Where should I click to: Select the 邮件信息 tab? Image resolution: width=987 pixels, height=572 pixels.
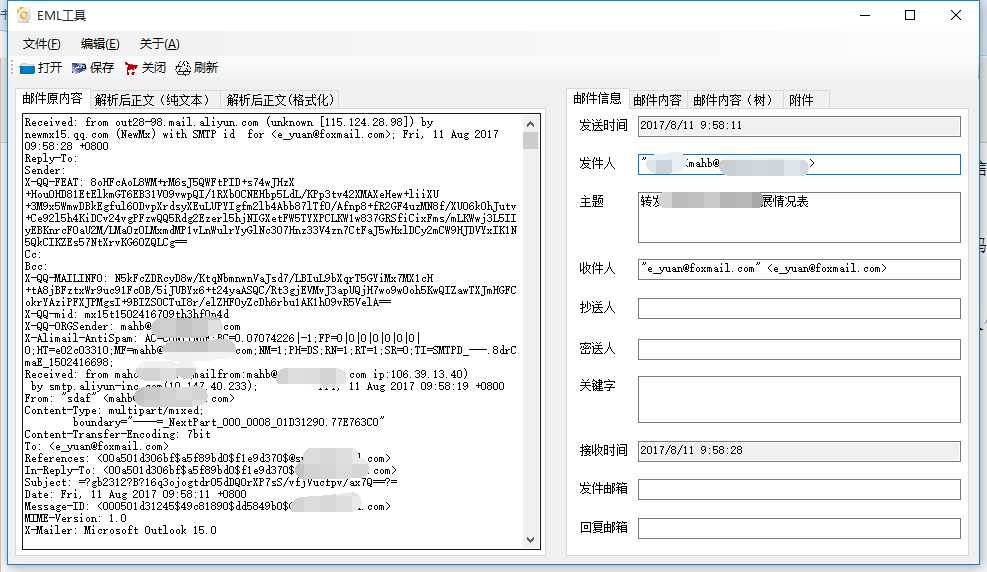tap(597, 99)
